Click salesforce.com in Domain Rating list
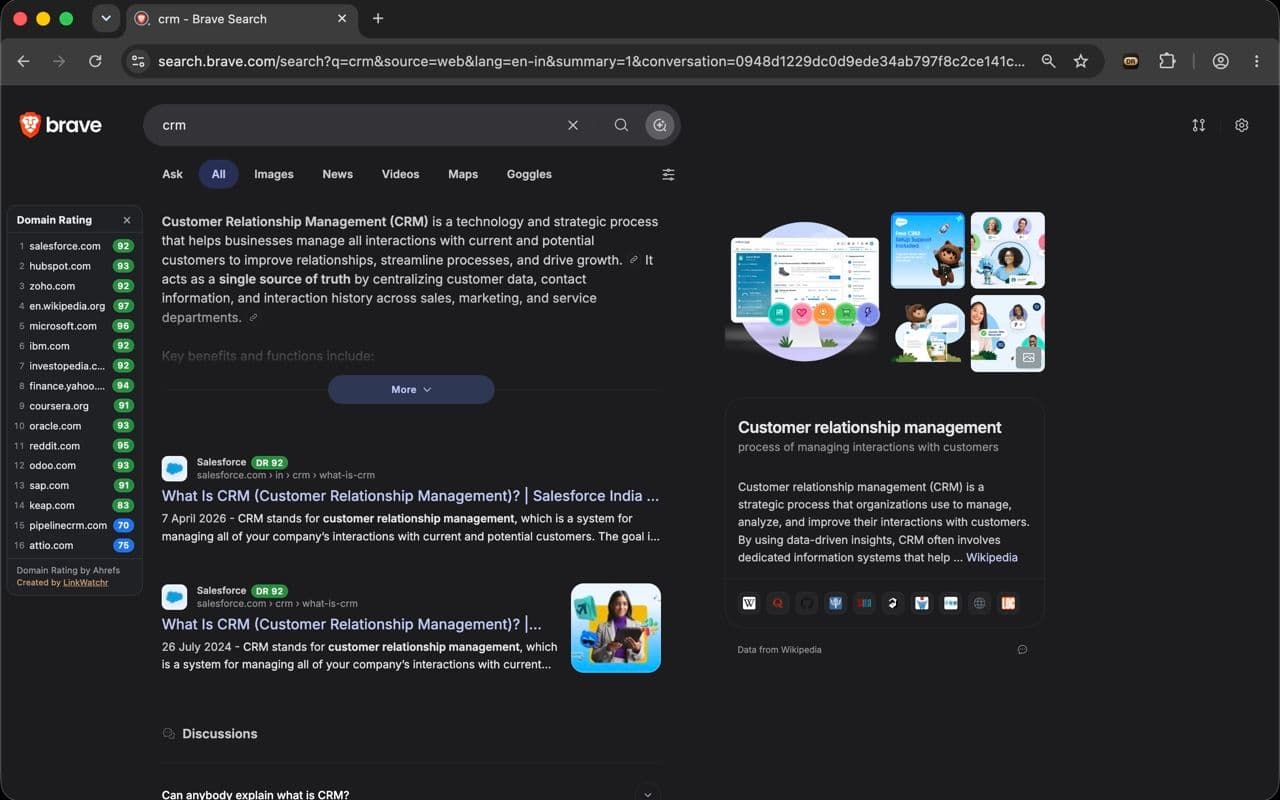The height and width of the screenshot is (800, 1280). tap(65, 246)
